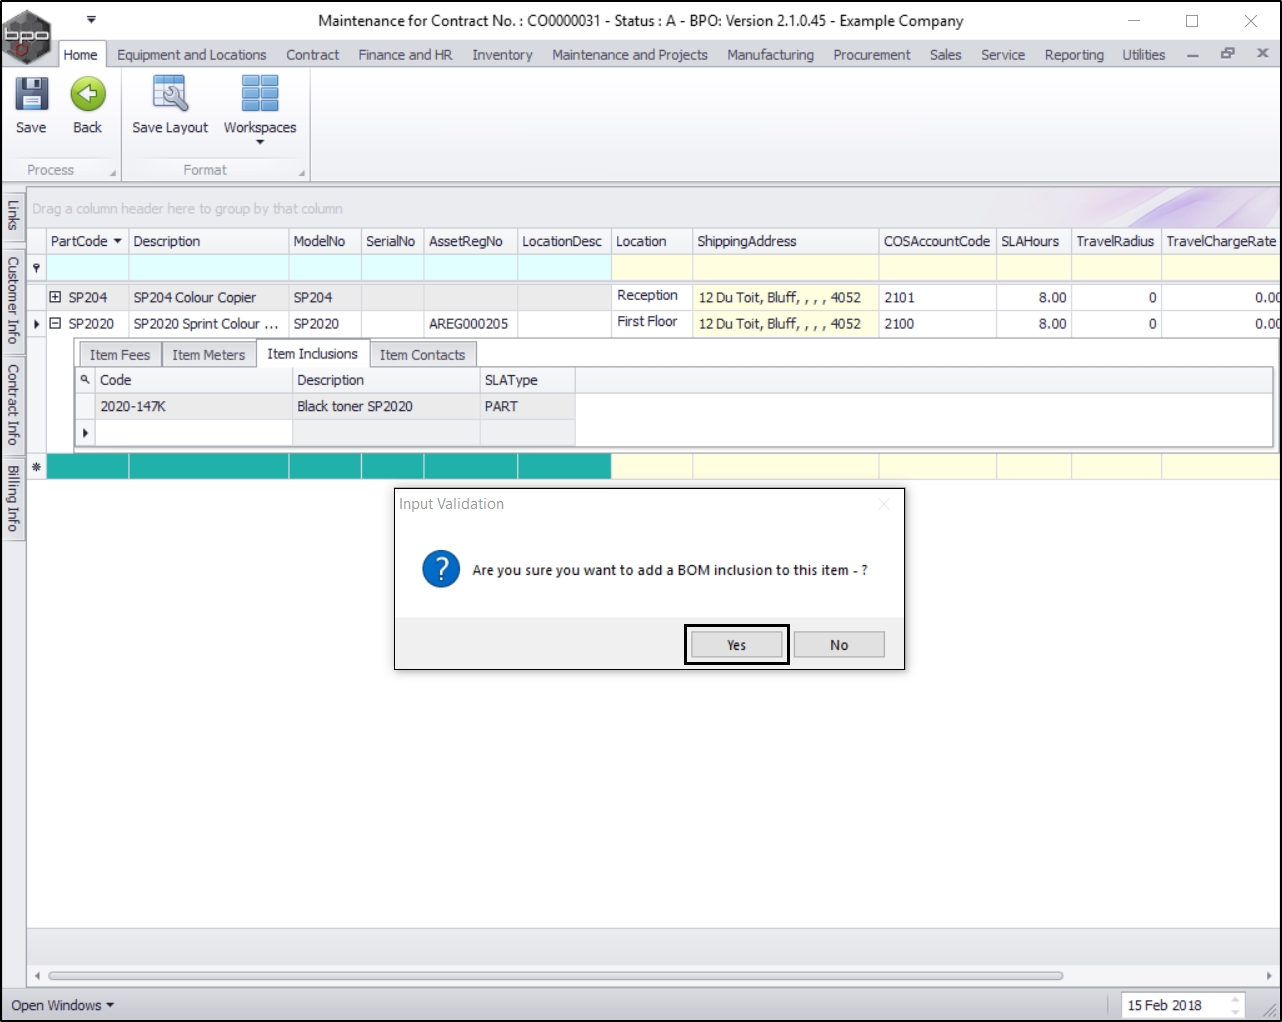Sort by the ModelNo column header

point(324,241)
